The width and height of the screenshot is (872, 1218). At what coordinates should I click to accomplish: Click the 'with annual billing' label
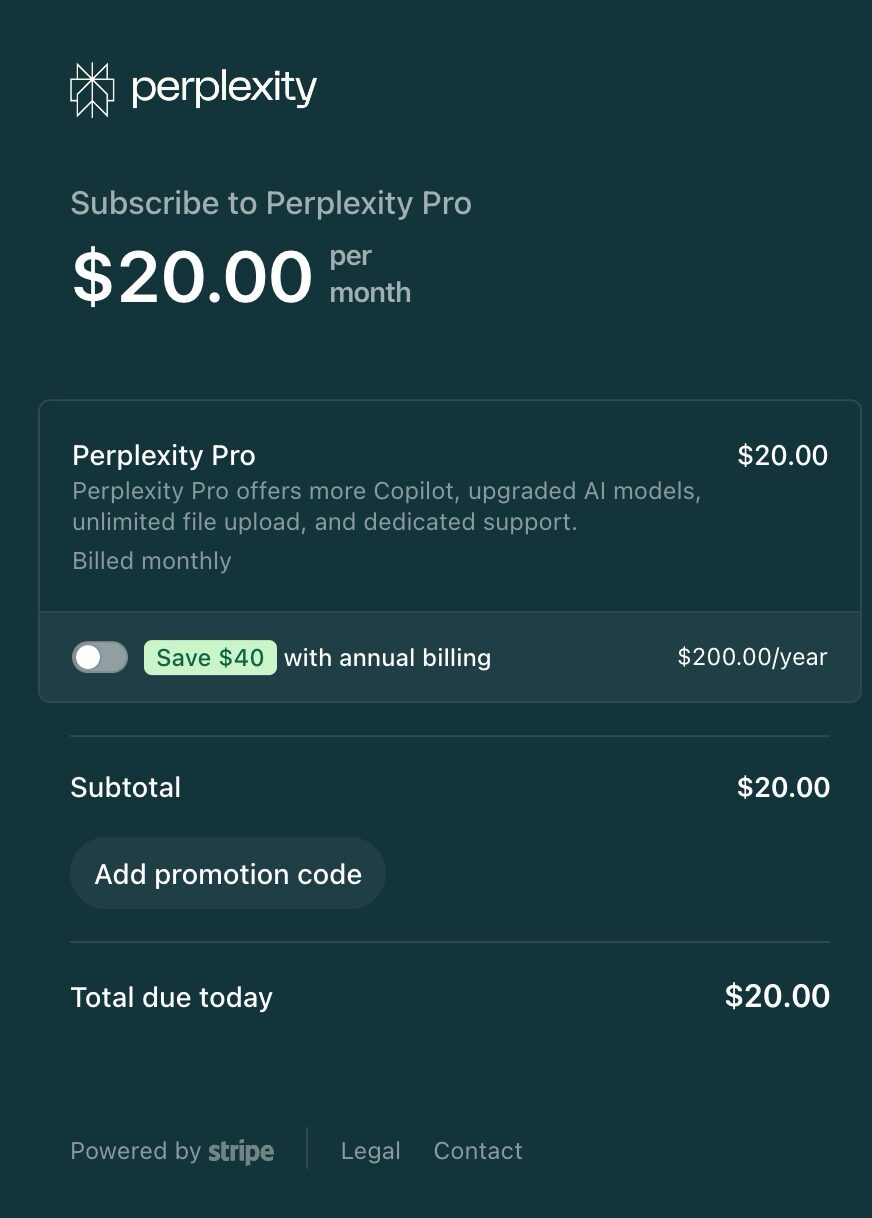coord(388,657)
